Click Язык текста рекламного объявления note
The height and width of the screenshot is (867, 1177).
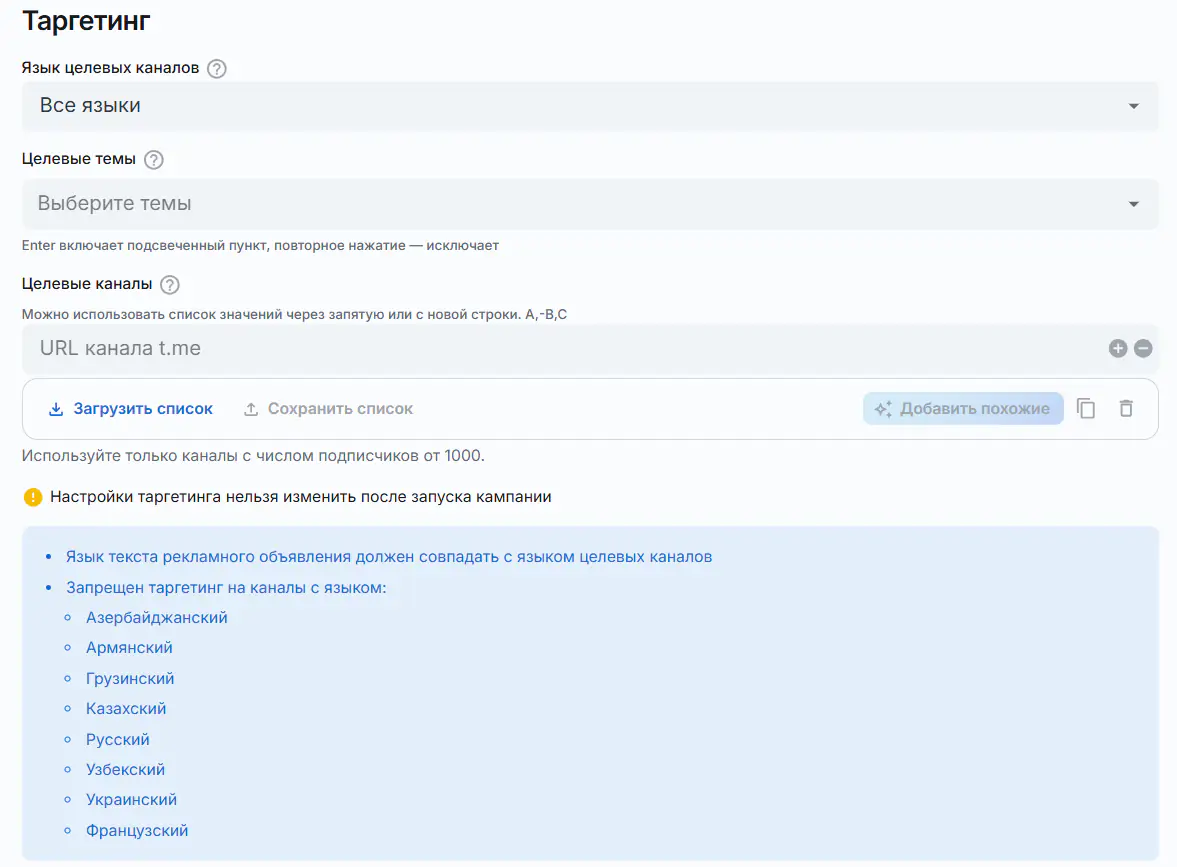pyautogui.click(x=389, y=557)
